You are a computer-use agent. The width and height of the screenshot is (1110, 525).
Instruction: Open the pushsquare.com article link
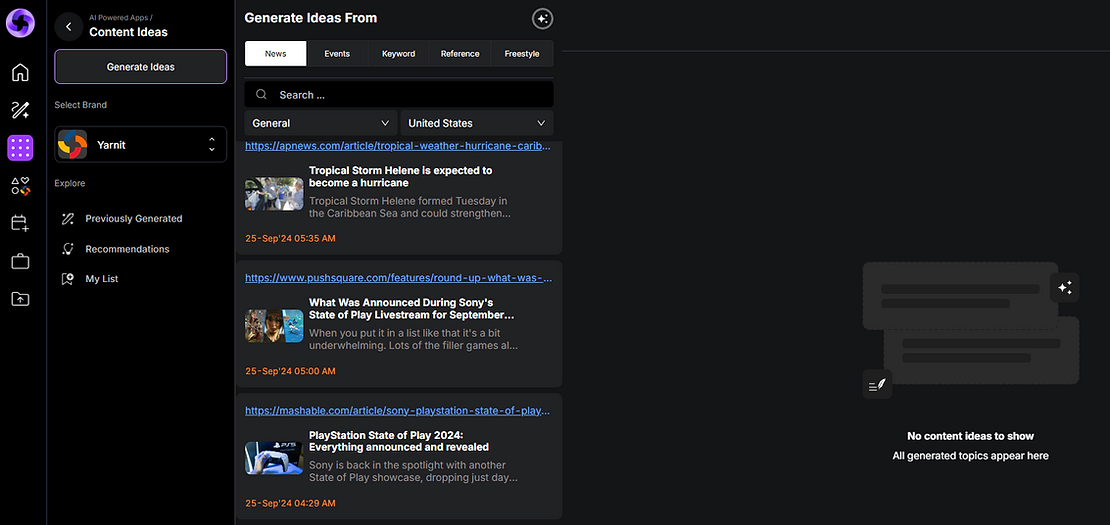(x=398, y=278)
